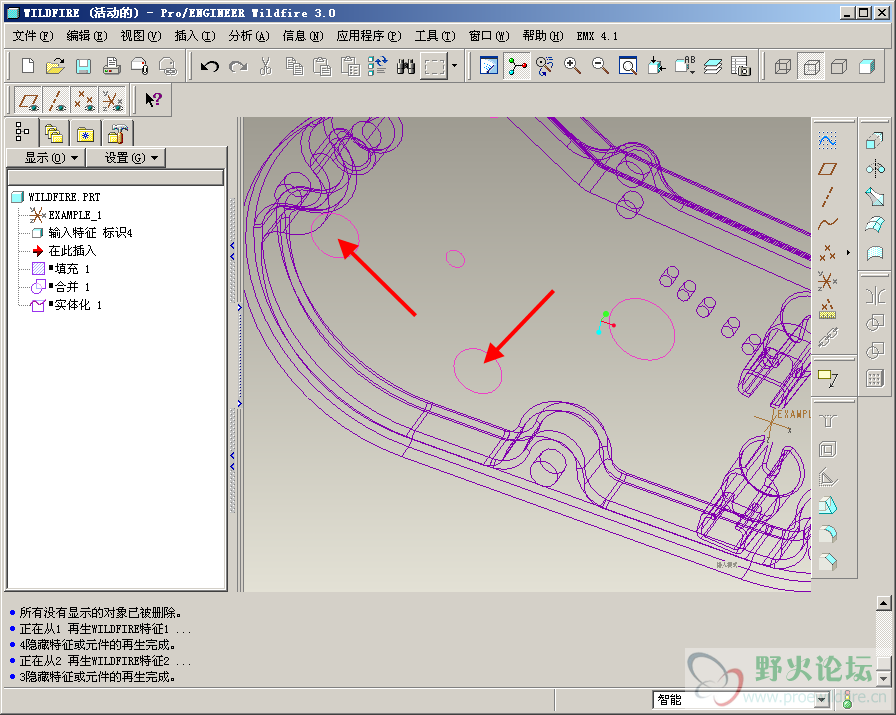Select the Datum Plane tool in right toolbar
Screen dimensions: 896x715
827,169
